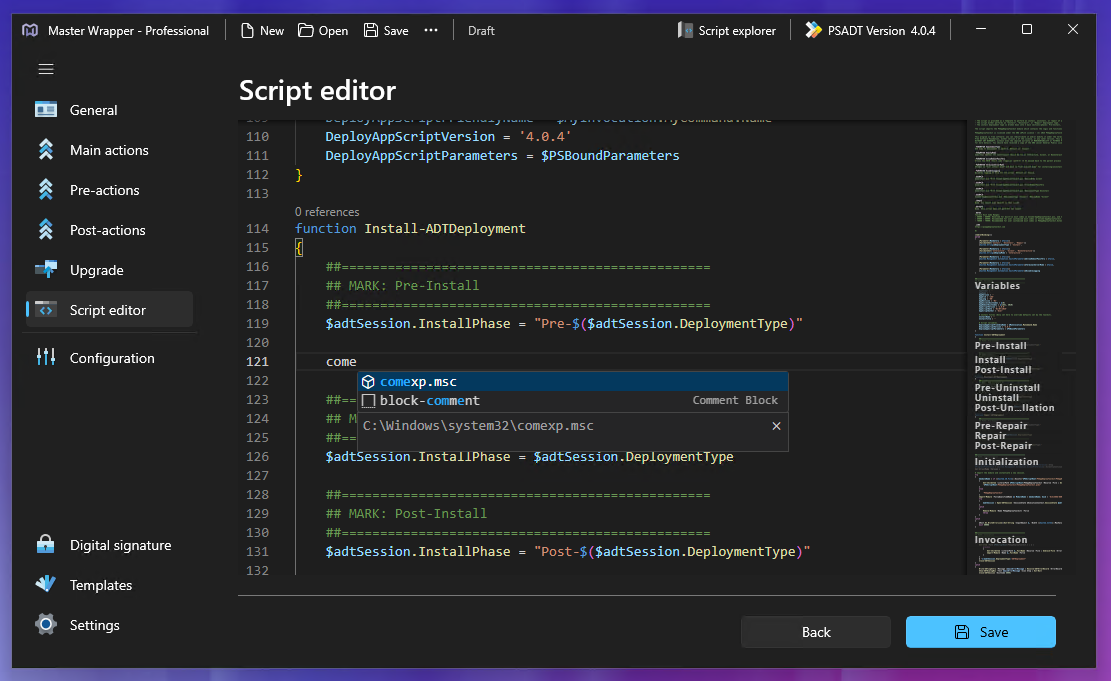Jump to Post-Repair section in minimap
The height and width of the screenshot is (681, 1111).
pos(1003,446)
